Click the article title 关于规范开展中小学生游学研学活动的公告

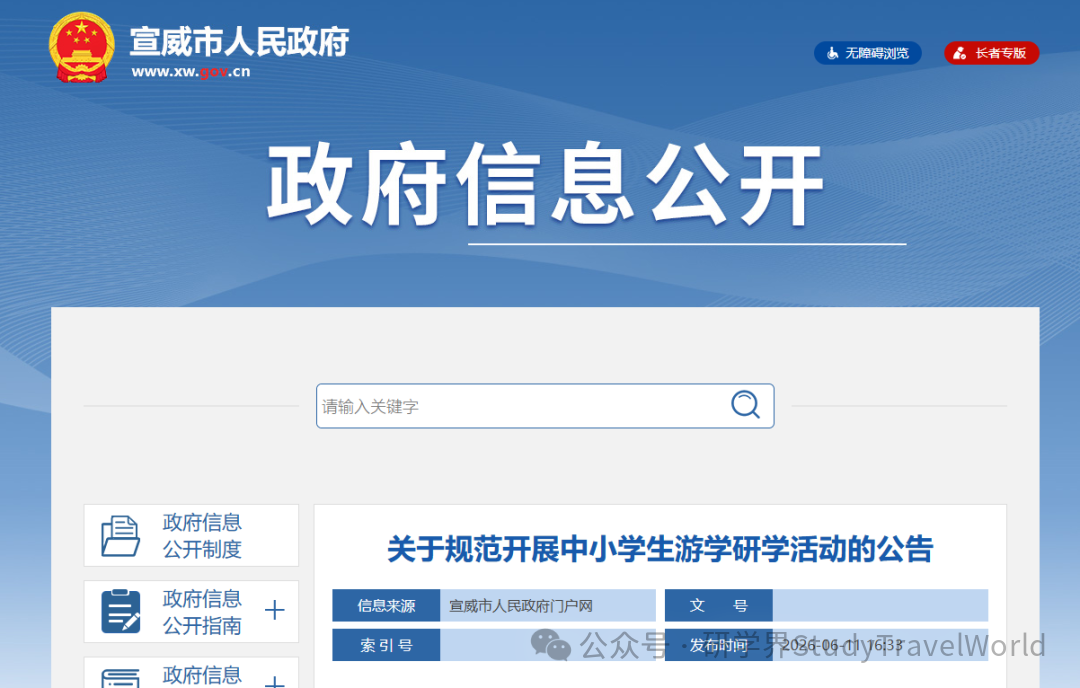pyautogui.click(x=660, y=550)
